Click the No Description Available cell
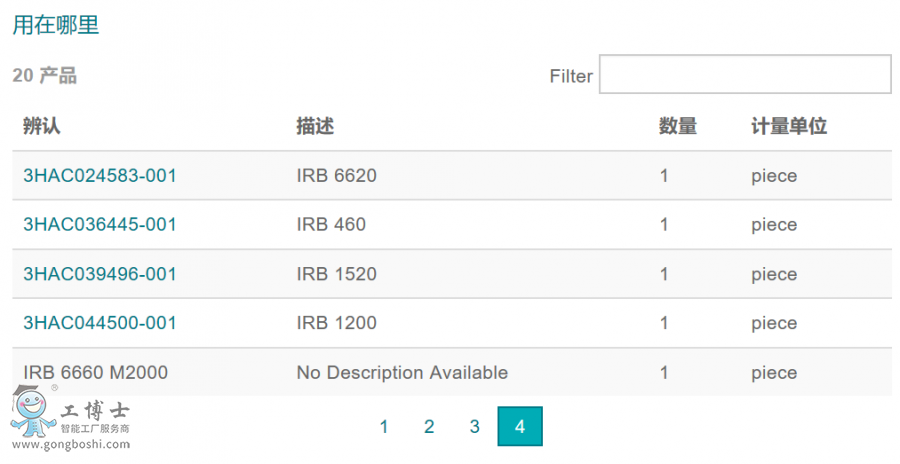 pos(402,373)
